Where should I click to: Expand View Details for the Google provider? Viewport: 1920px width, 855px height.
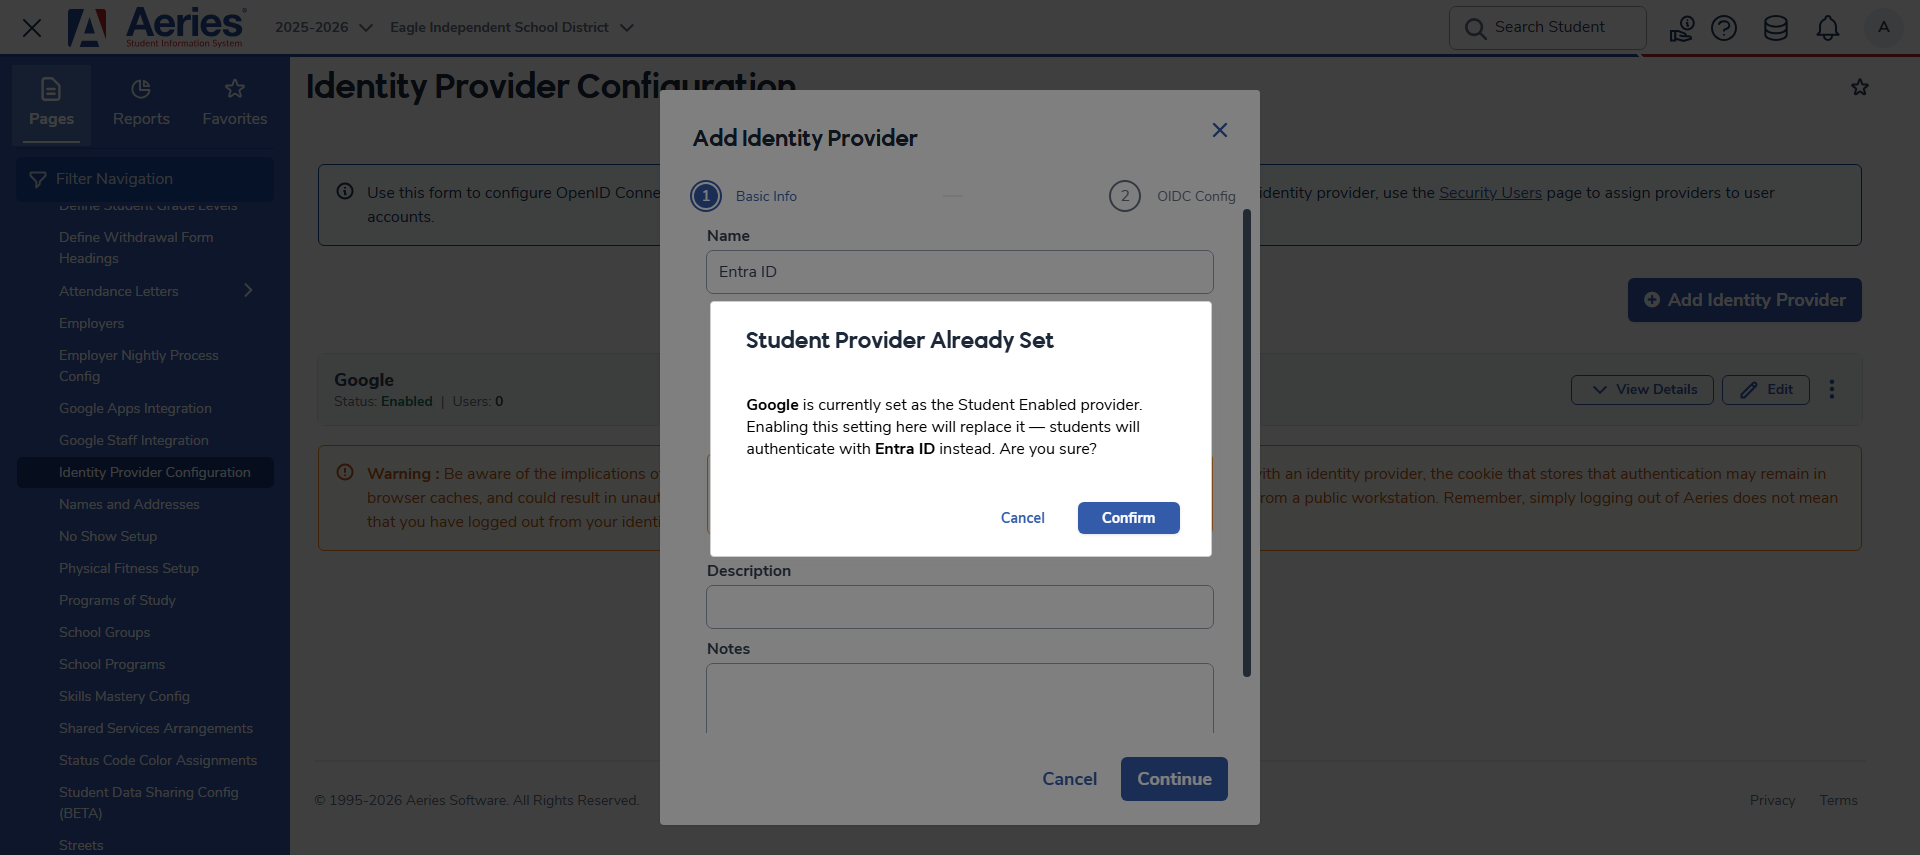tap(1641, 390)
